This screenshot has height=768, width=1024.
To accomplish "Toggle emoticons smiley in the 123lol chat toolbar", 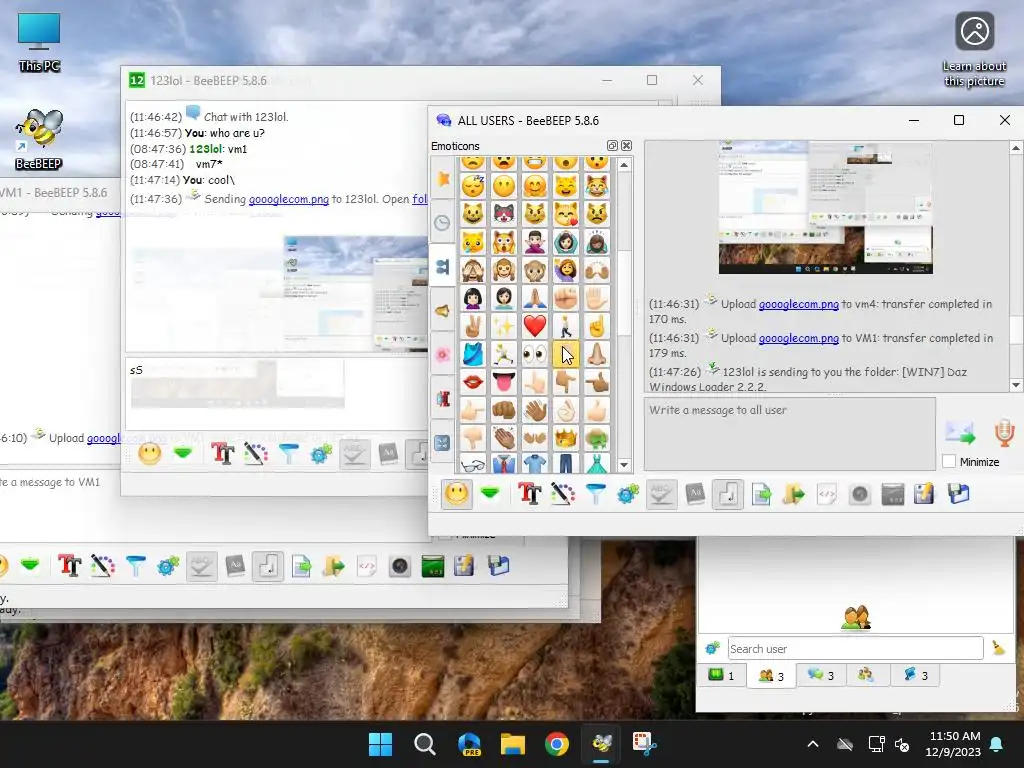I will (150, 454).
